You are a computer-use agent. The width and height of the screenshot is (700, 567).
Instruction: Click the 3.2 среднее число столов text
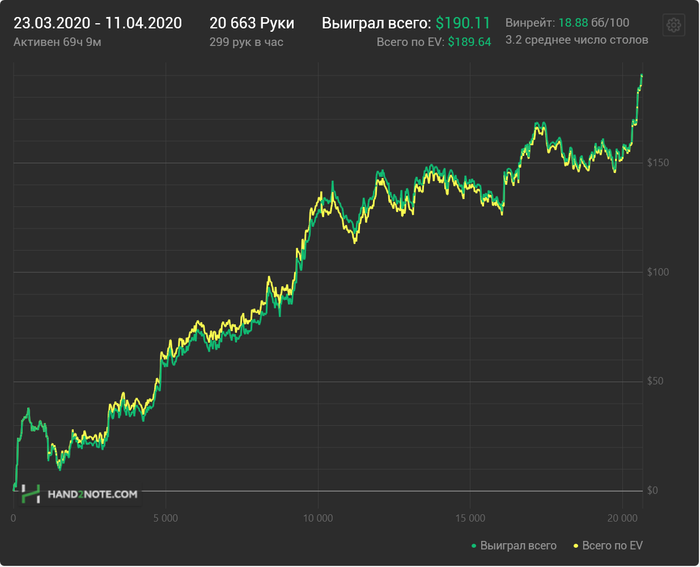click(x=577, y=40)
